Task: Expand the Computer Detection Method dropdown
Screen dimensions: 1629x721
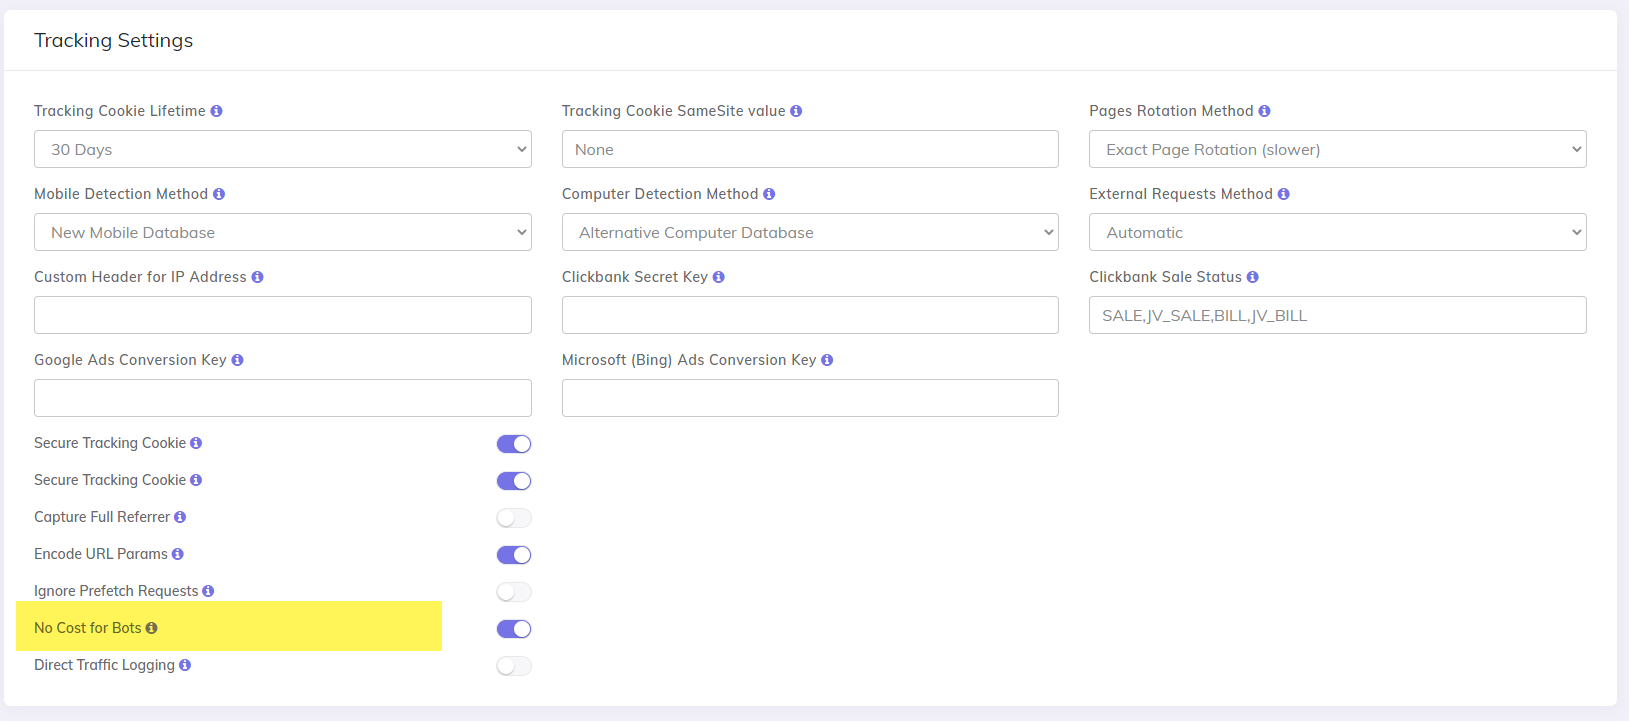Action: 810,232
